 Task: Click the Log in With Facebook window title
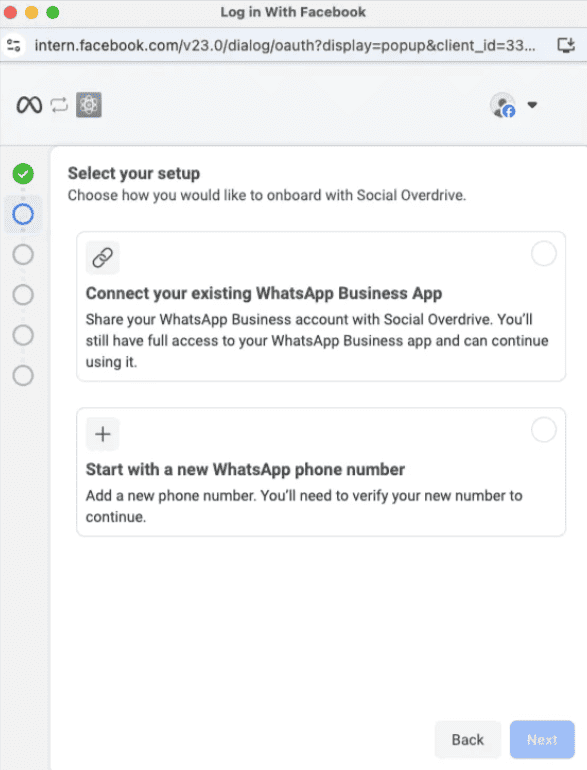pos(293,12)
